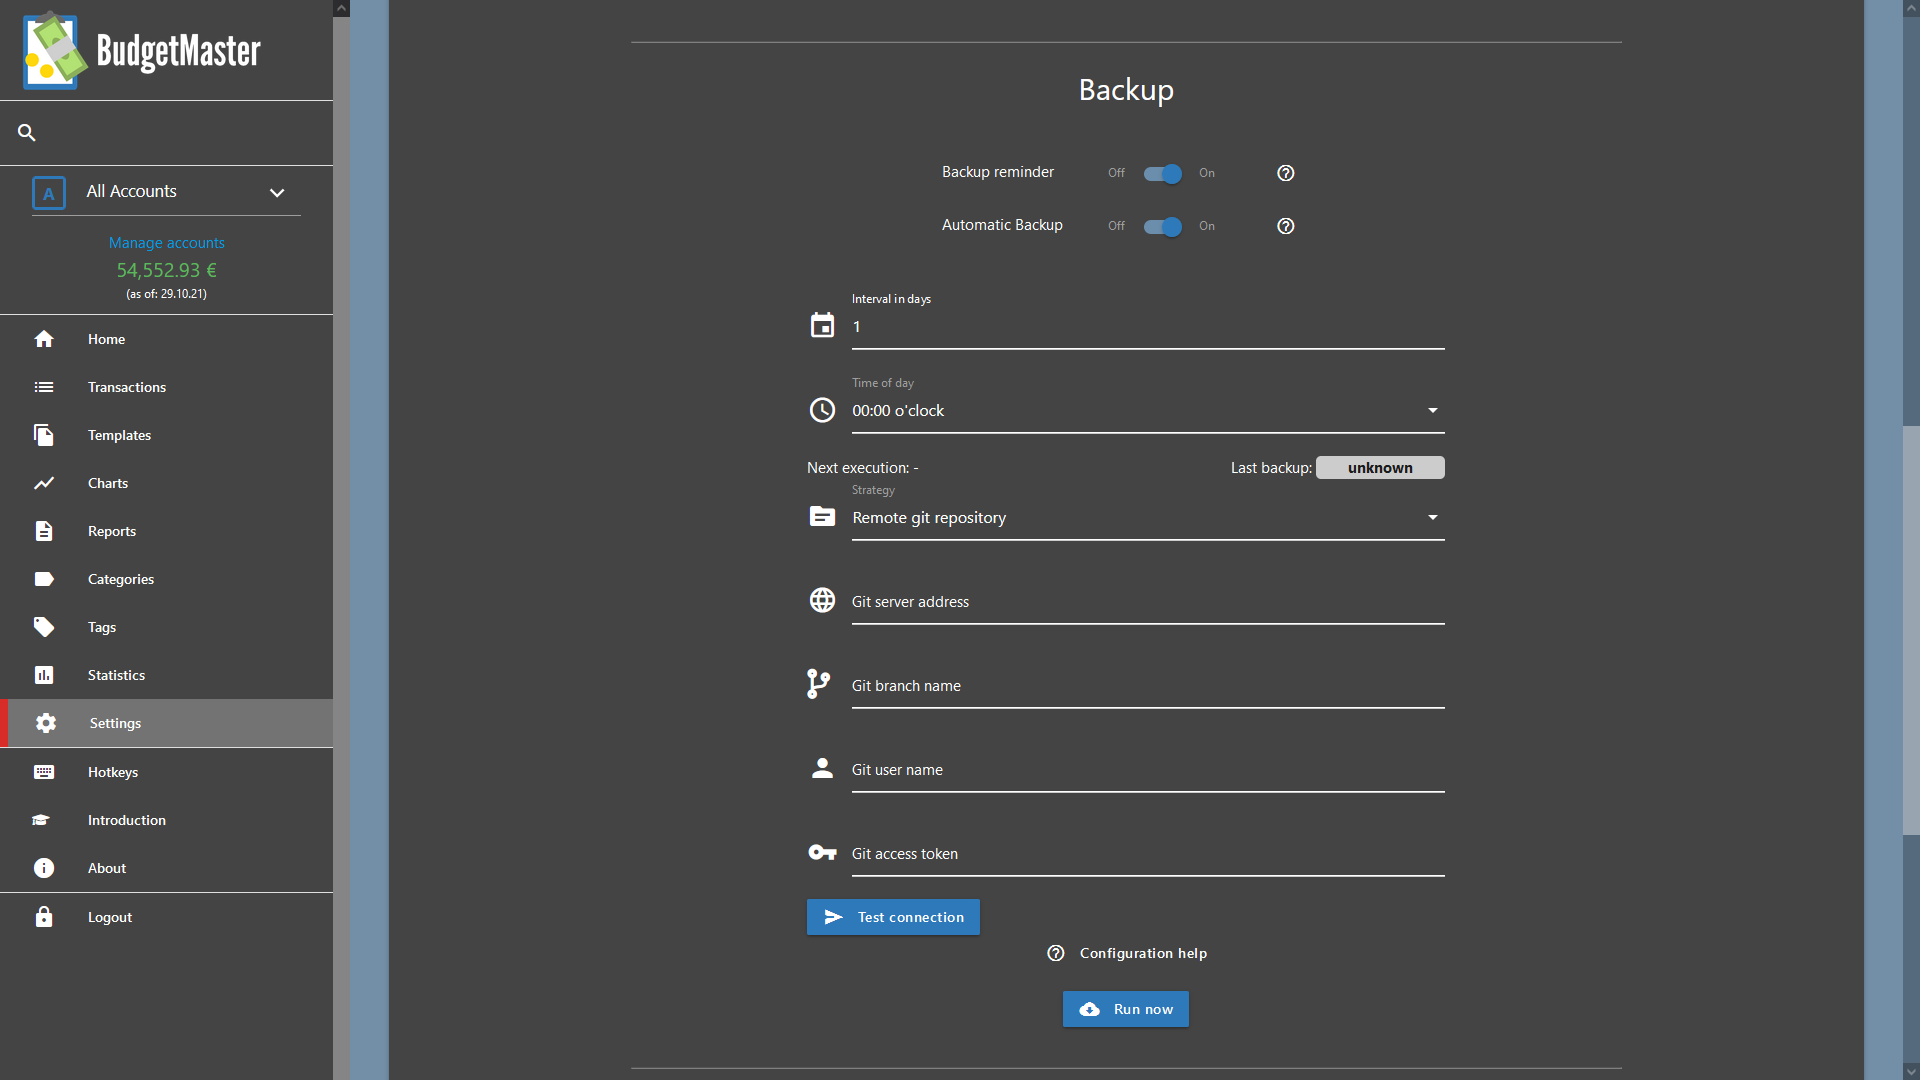Open Hotkeys menu item
1920x1080 pixels.
[166, 772]
